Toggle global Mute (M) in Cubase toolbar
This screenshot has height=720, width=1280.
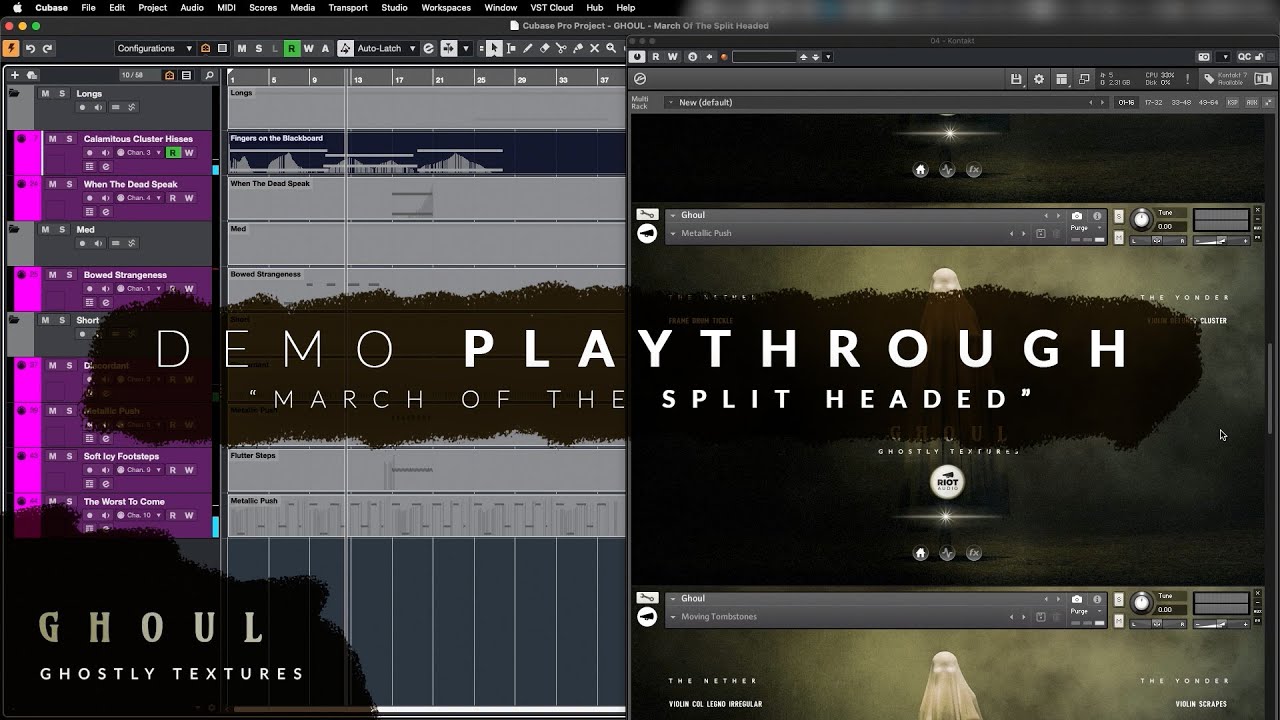click(243, 48)
